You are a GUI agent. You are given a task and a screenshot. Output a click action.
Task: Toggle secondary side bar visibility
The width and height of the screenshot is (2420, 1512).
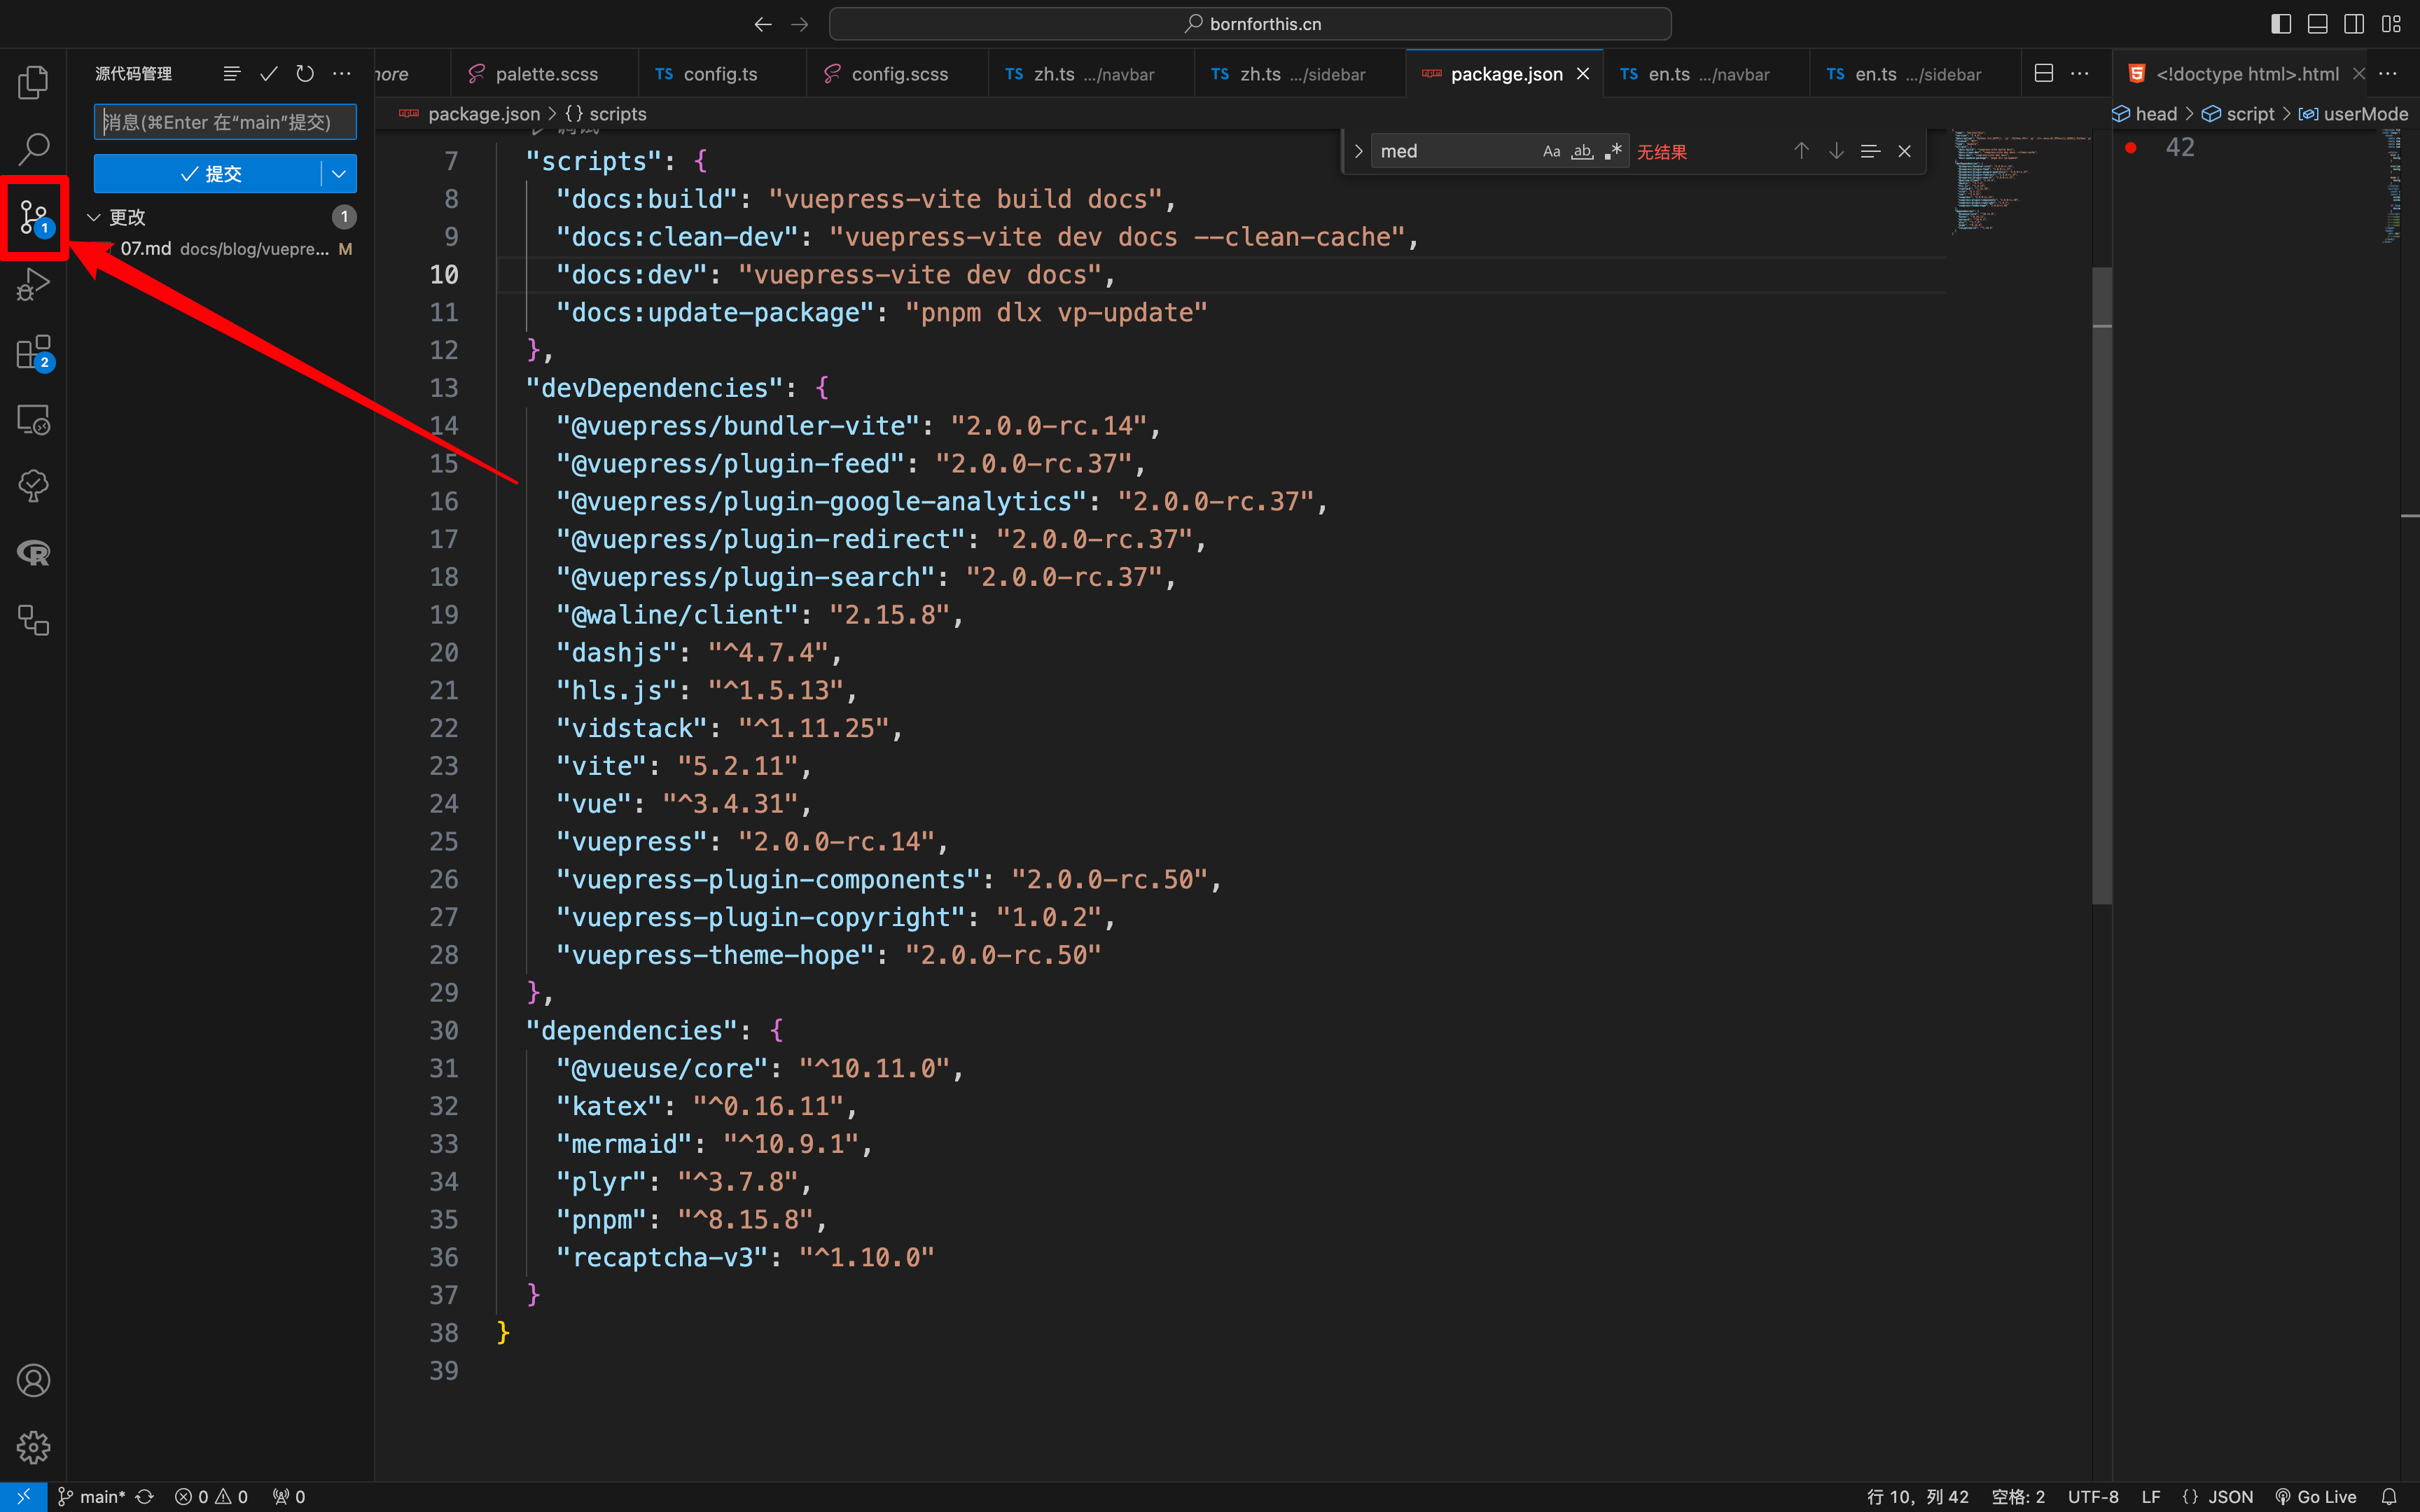coord(2354,24)
